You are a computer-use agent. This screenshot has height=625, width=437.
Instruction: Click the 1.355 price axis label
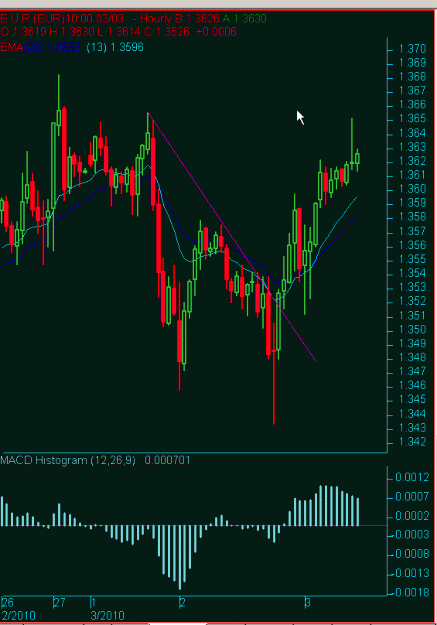[413, 259]
